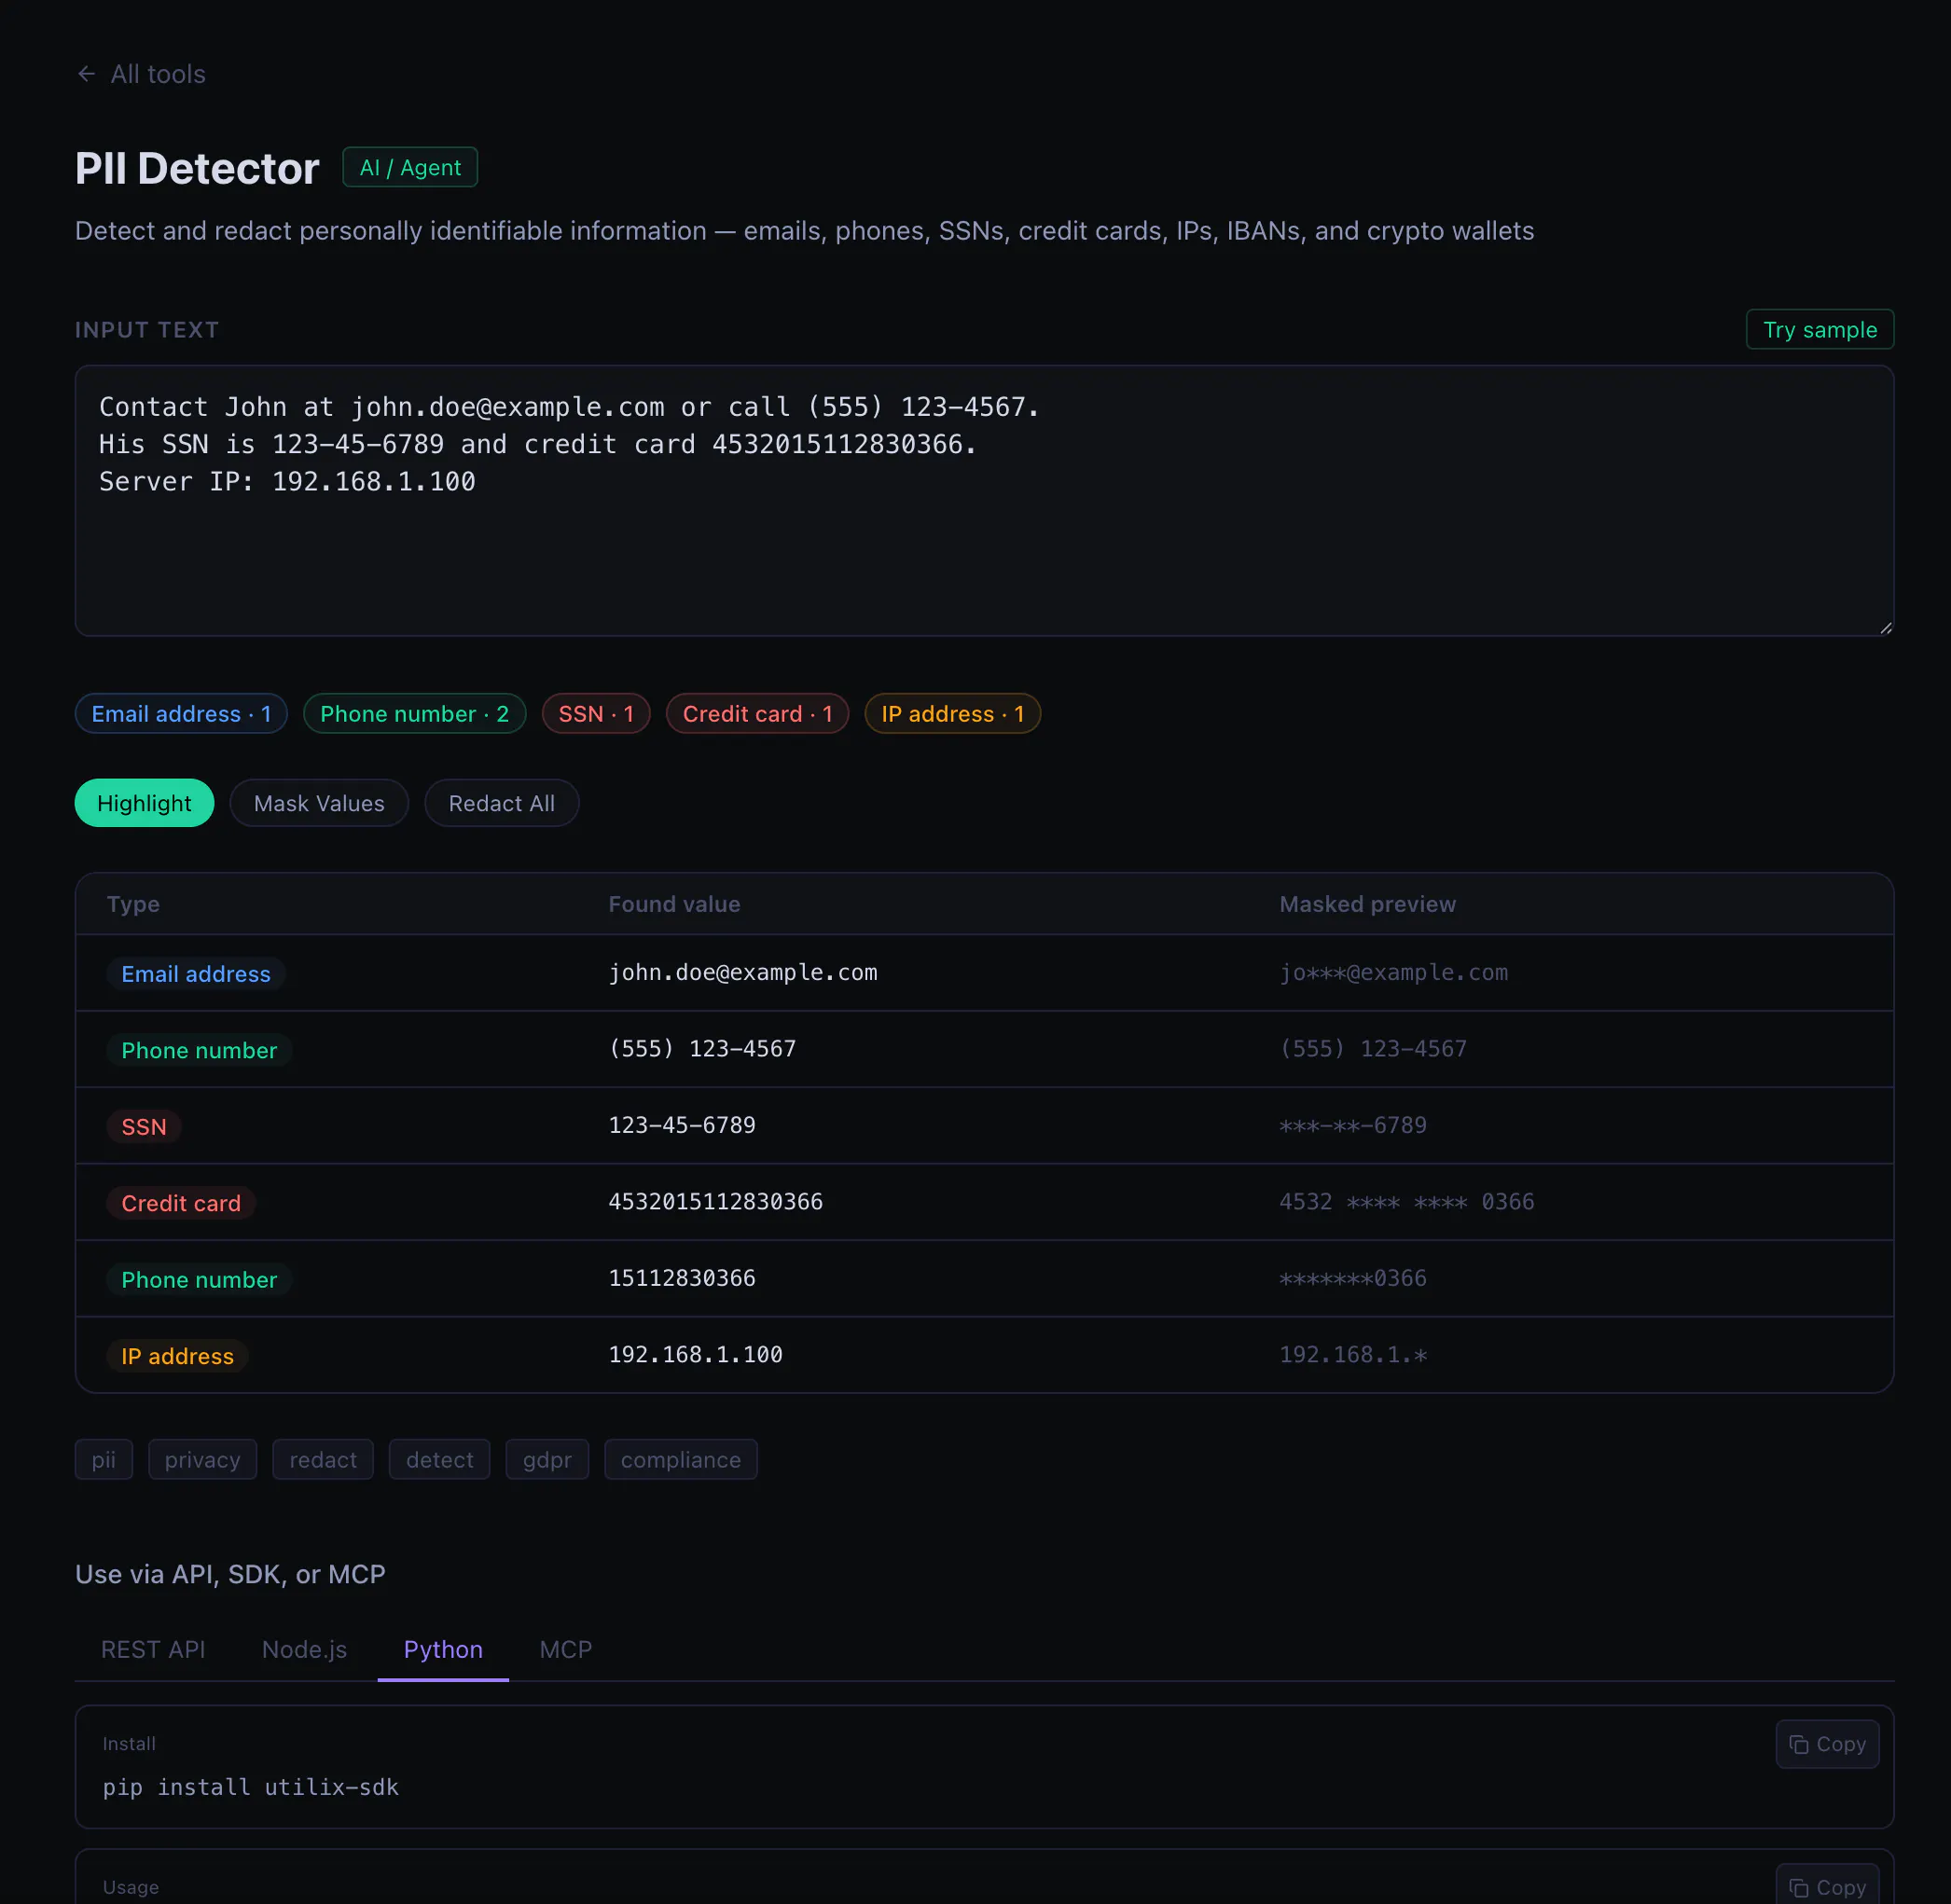The width and height of the screenshot is (1951, 1904).
Task: Click masked preview 4532 **** **** 0366
Action: click(1406, 1201)
